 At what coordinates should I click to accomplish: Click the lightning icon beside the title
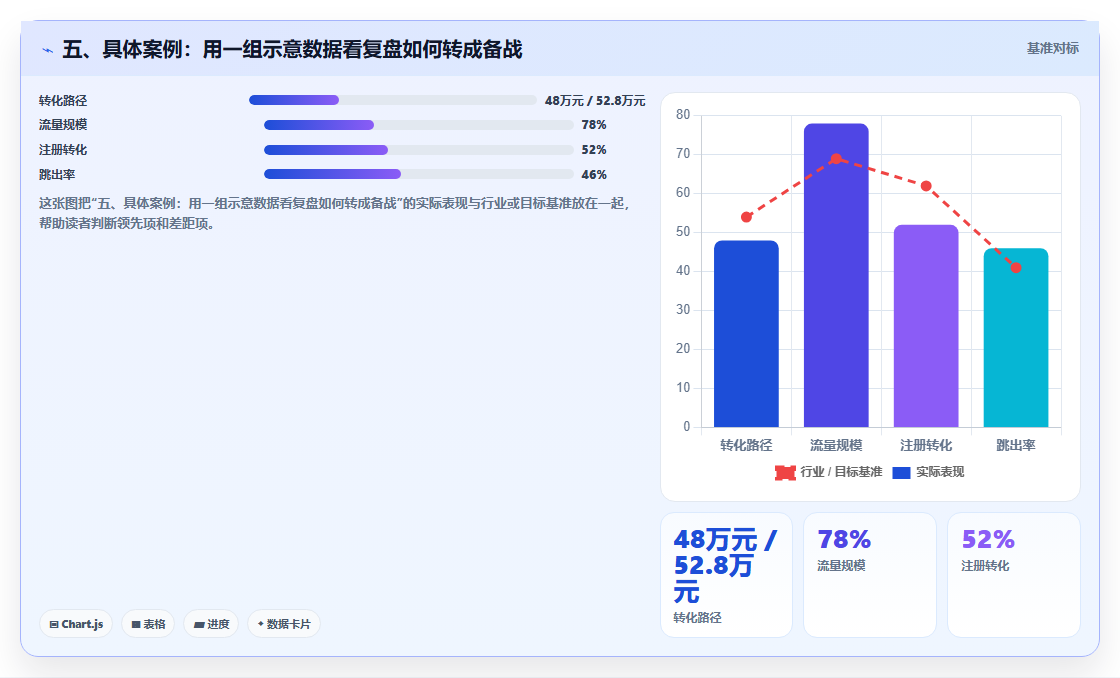pos(47,50)
